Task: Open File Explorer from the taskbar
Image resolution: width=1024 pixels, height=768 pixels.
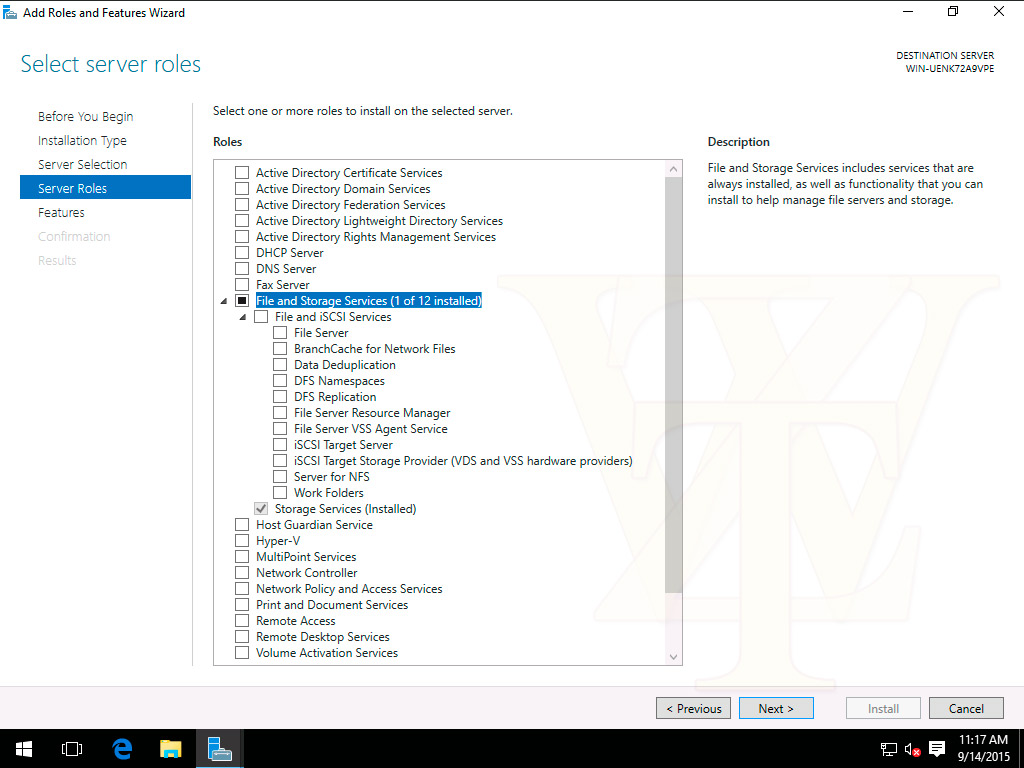Action: [x=171, y=748]
